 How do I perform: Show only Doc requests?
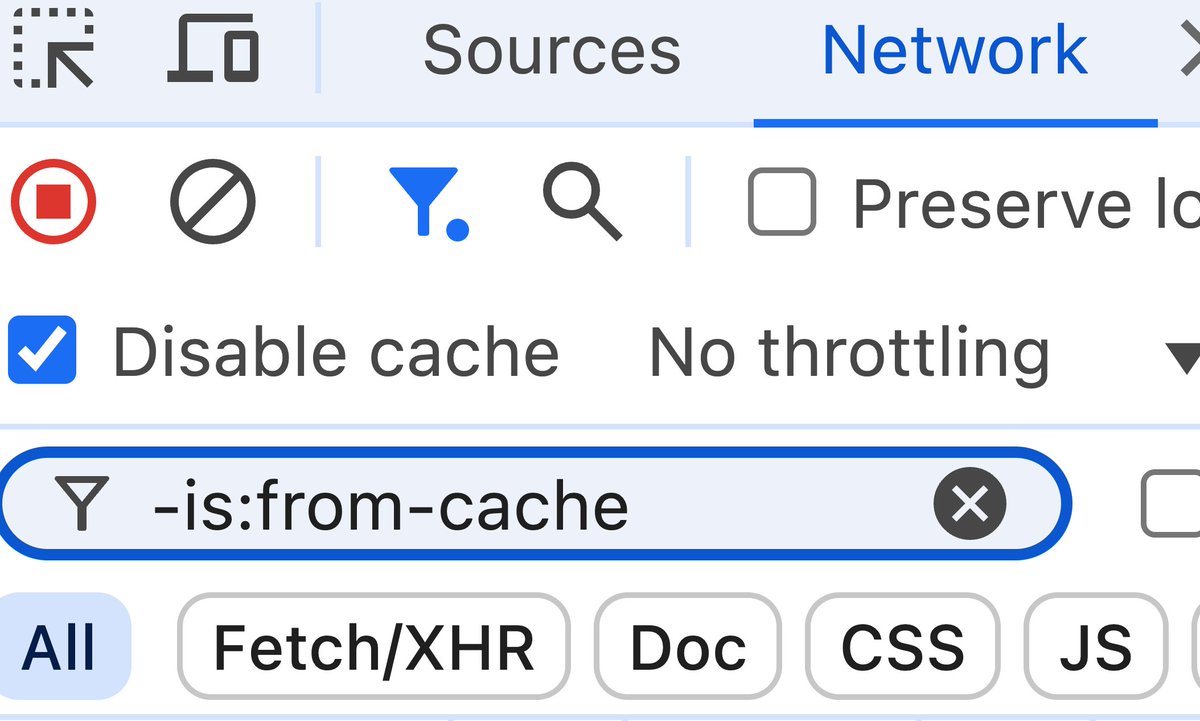coord(688,647)
